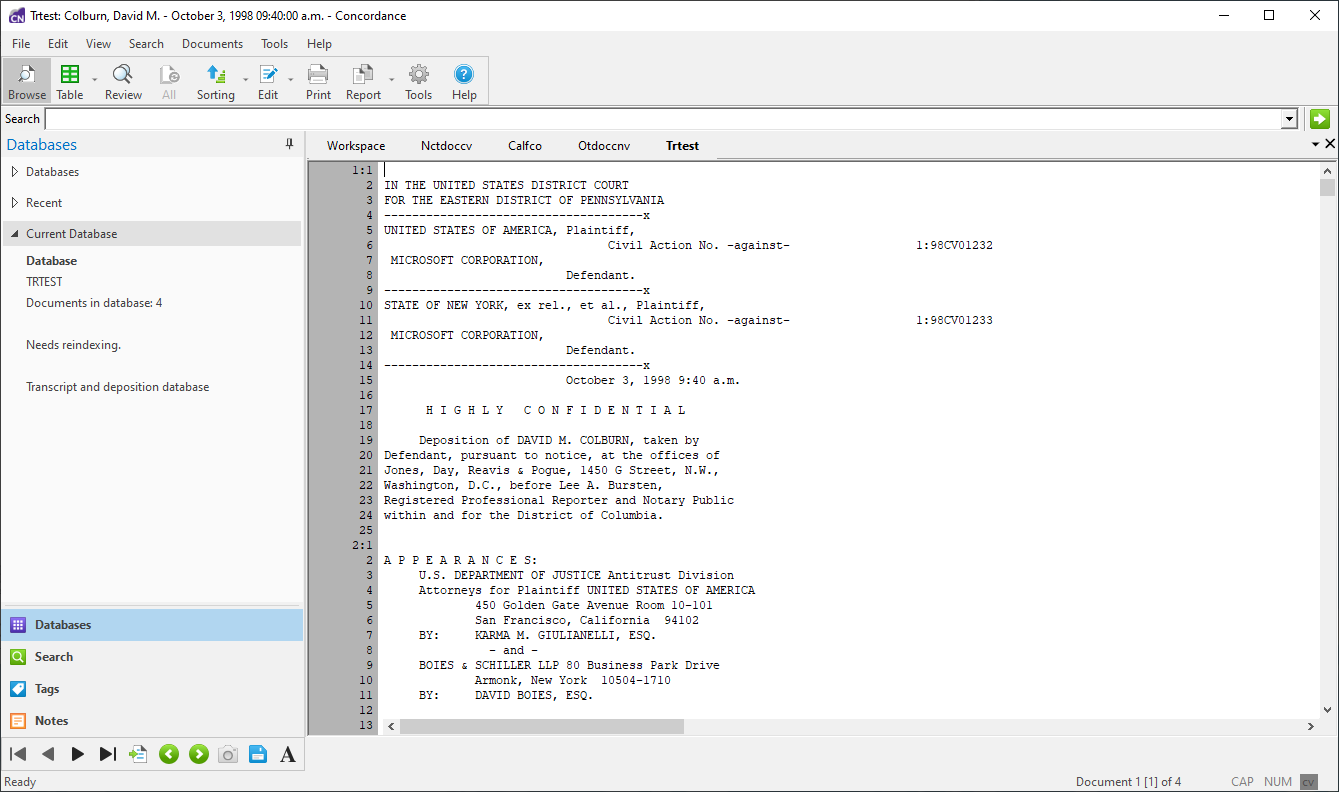Open Table view from the toolbar
Image resolution: width=1339 pixels, height=792 pixels.
(x=70, y=81)
